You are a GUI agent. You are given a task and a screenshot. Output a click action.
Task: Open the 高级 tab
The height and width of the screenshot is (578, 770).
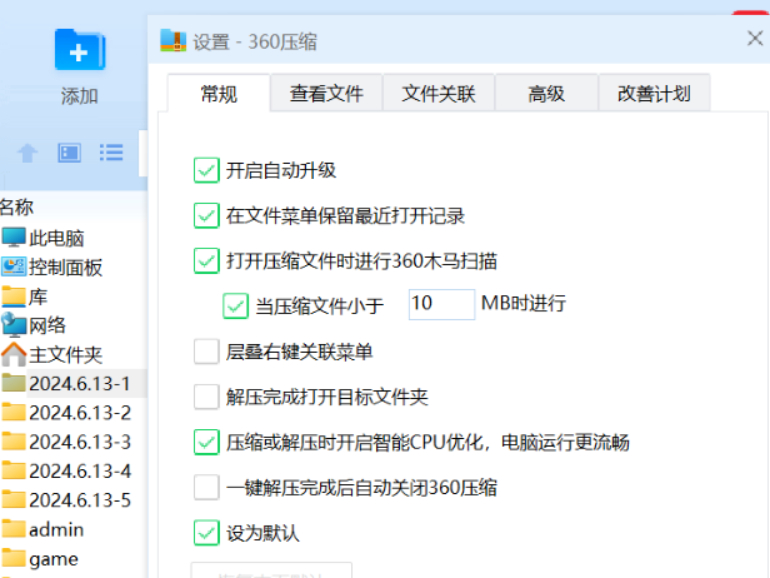[546, 93]
